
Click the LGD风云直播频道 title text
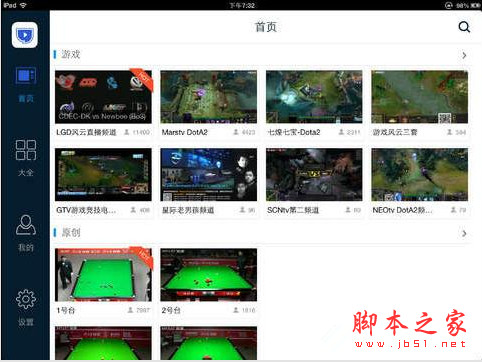tap(86, 132)
